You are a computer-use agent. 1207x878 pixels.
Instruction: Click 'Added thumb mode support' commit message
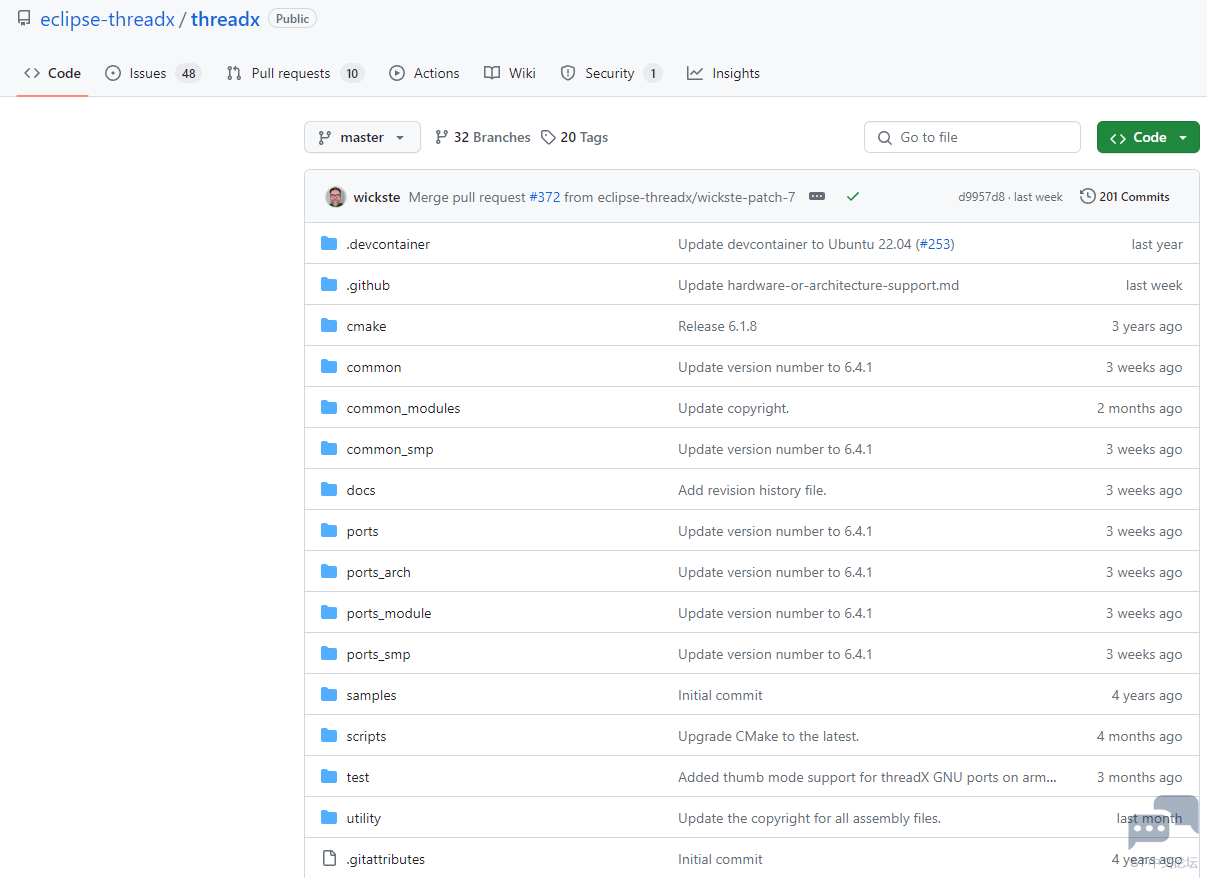[x=867, y=777]
